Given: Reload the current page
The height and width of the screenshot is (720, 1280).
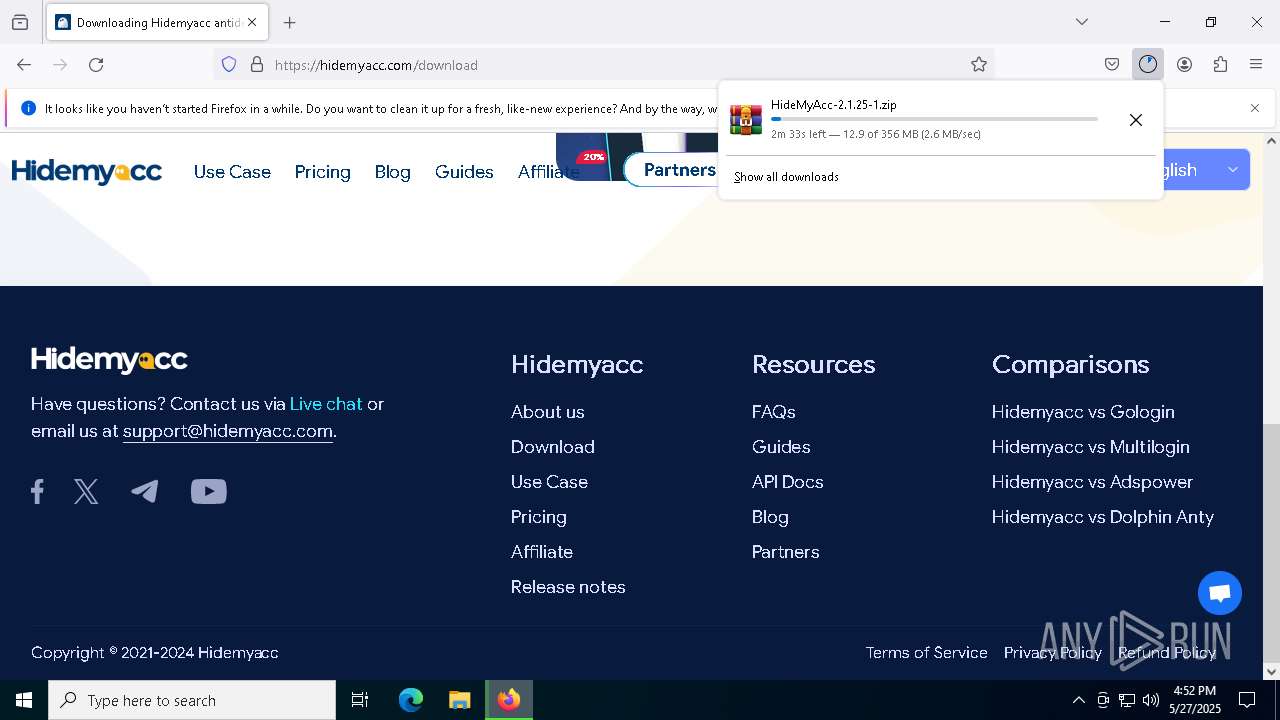Looking at the screenshot, I should (x=96, y=65).
